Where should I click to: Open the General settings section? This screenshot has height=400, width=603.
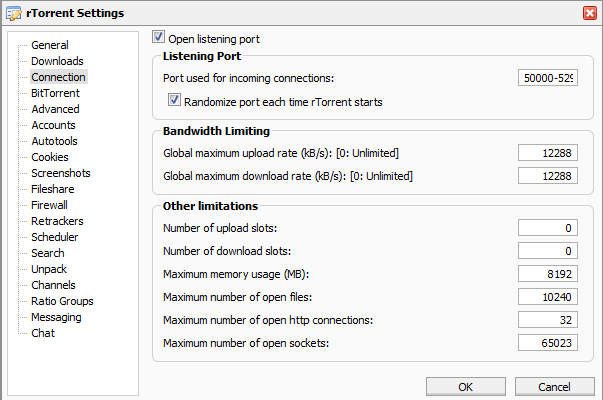(50, 45)
